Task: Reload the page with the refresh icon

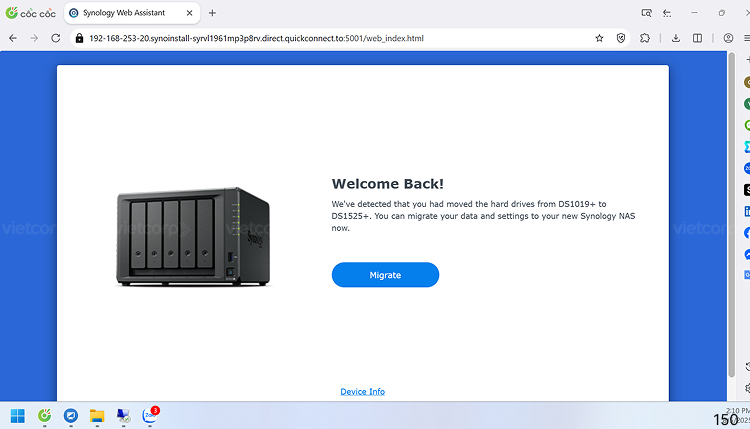Action: 56,38
